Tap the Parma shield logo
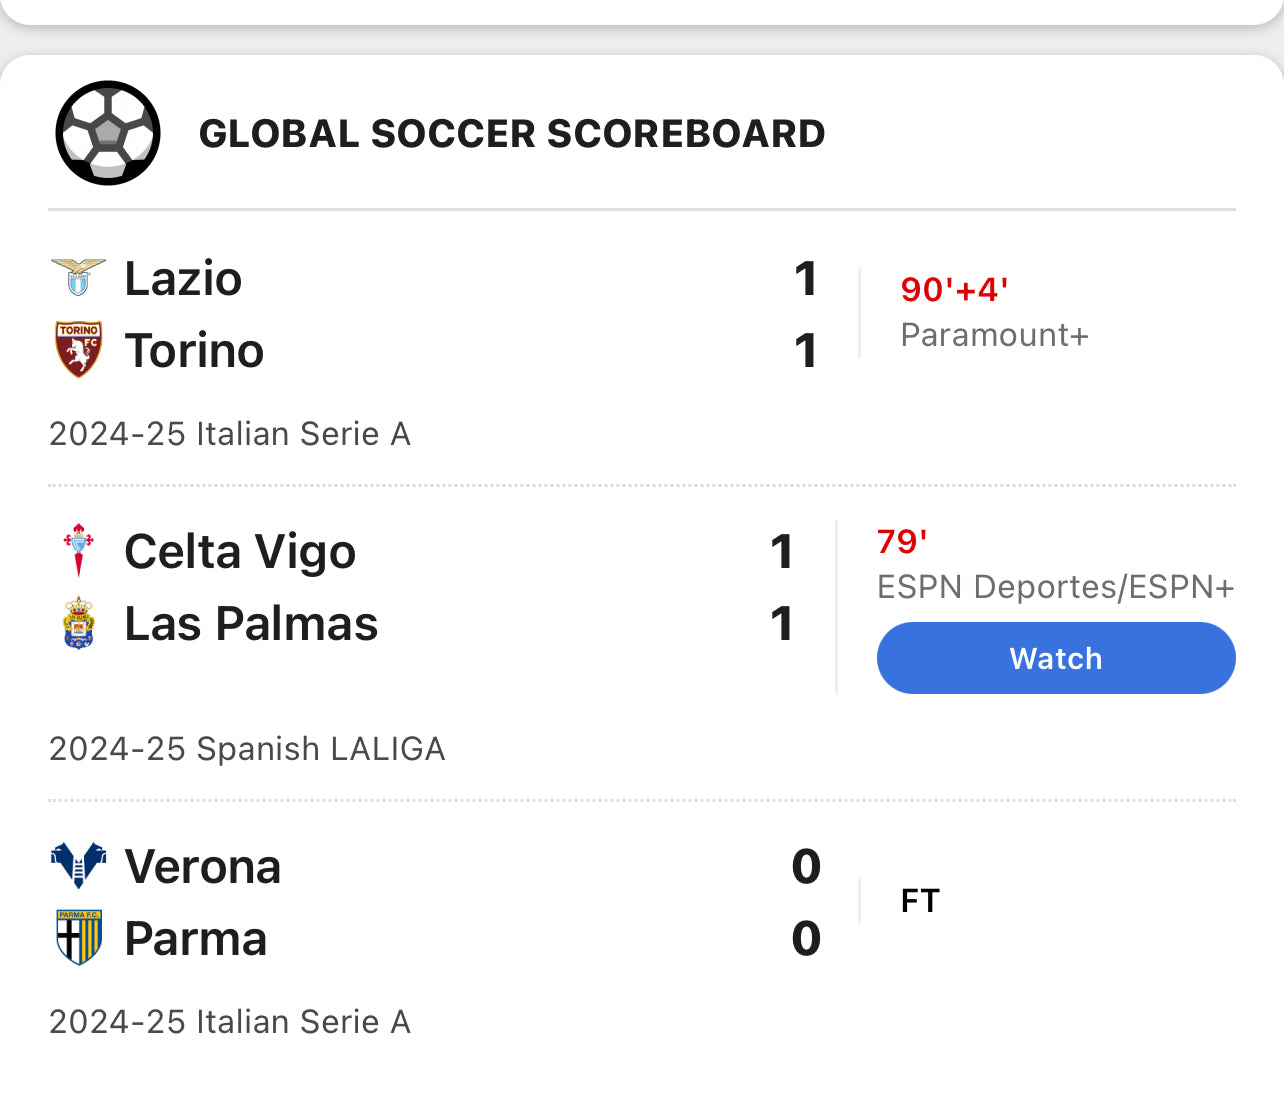 pos(79,938)
